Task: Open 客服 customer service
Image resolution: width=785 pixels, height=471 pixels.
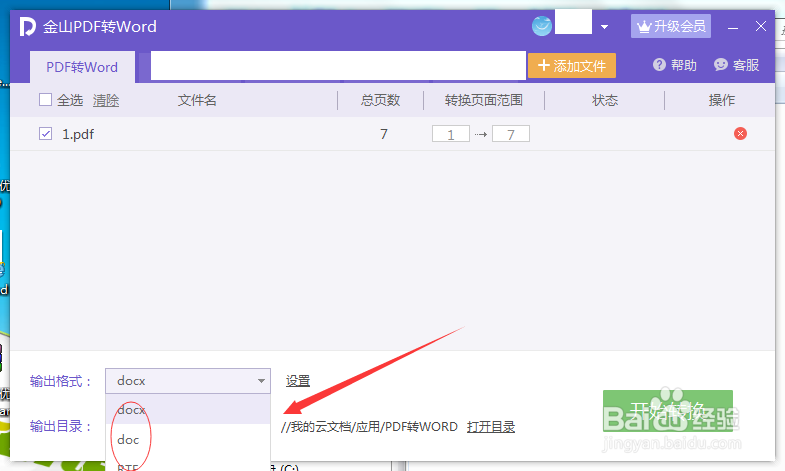Action: pyautogui.click(x=737, y=65)
